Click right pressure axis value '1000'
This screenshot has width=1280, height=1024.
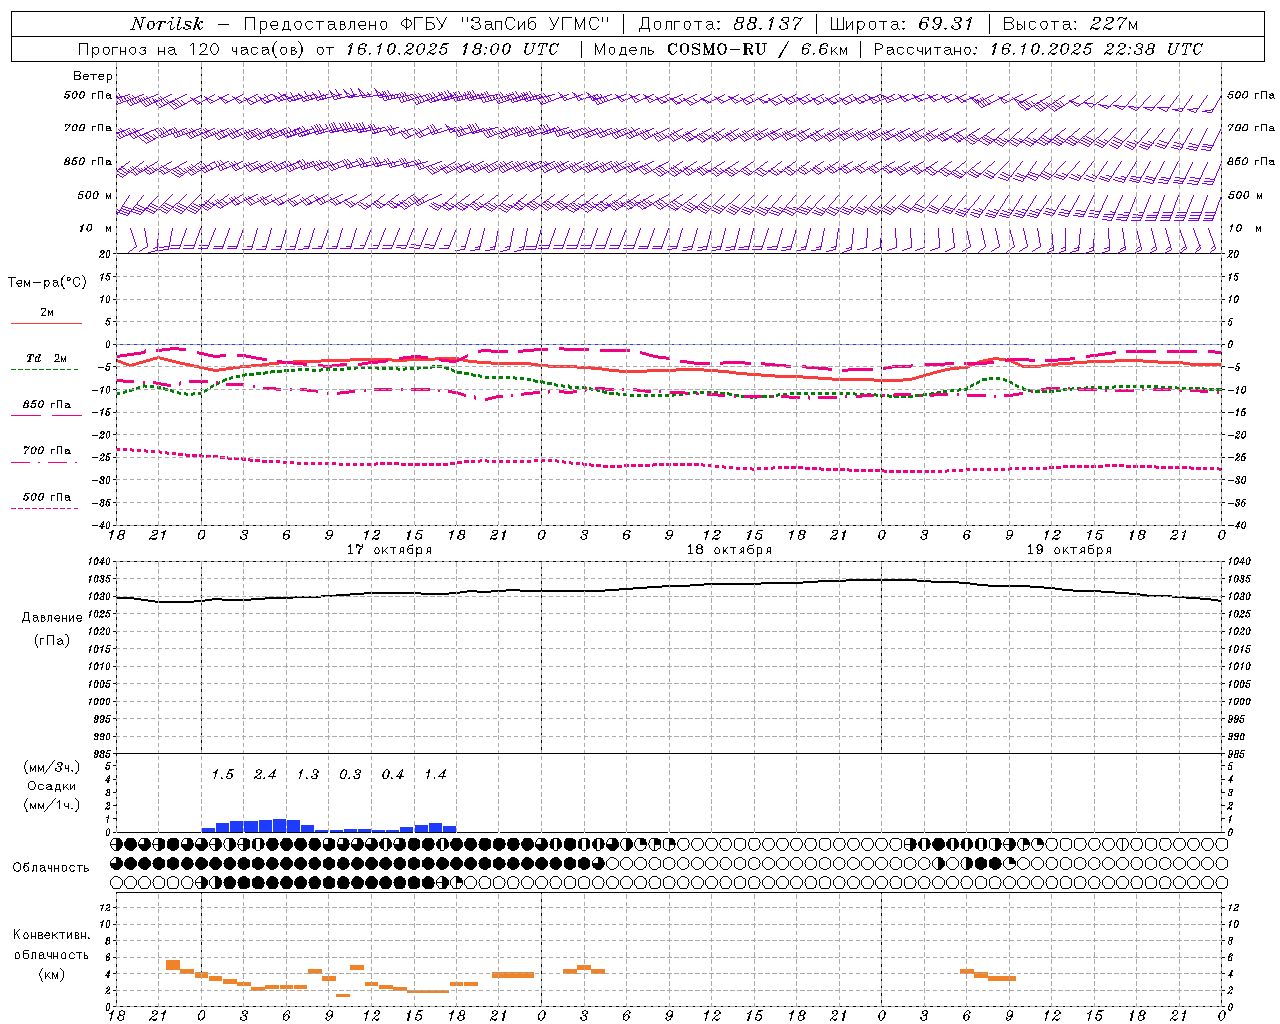[1238, 702]
